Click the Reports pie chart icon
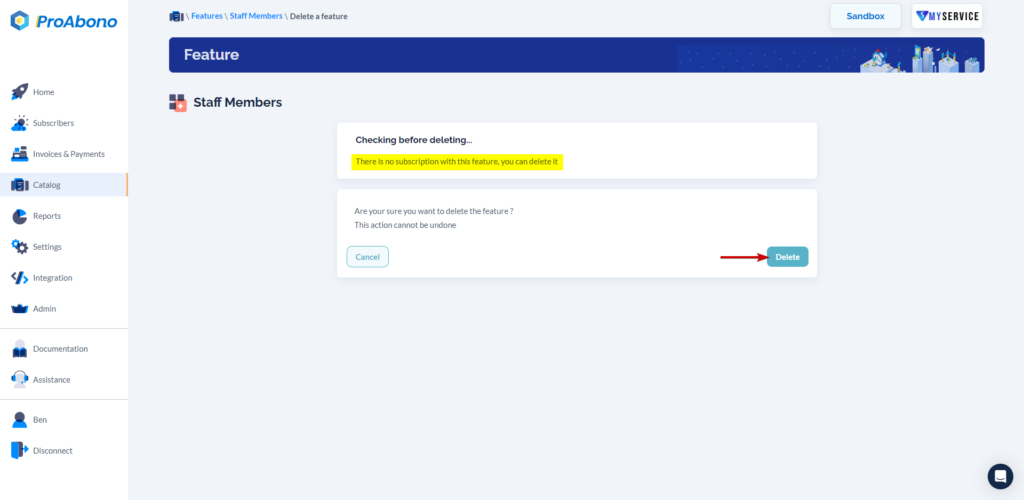1024x500 pixels. tap(20, 216)
